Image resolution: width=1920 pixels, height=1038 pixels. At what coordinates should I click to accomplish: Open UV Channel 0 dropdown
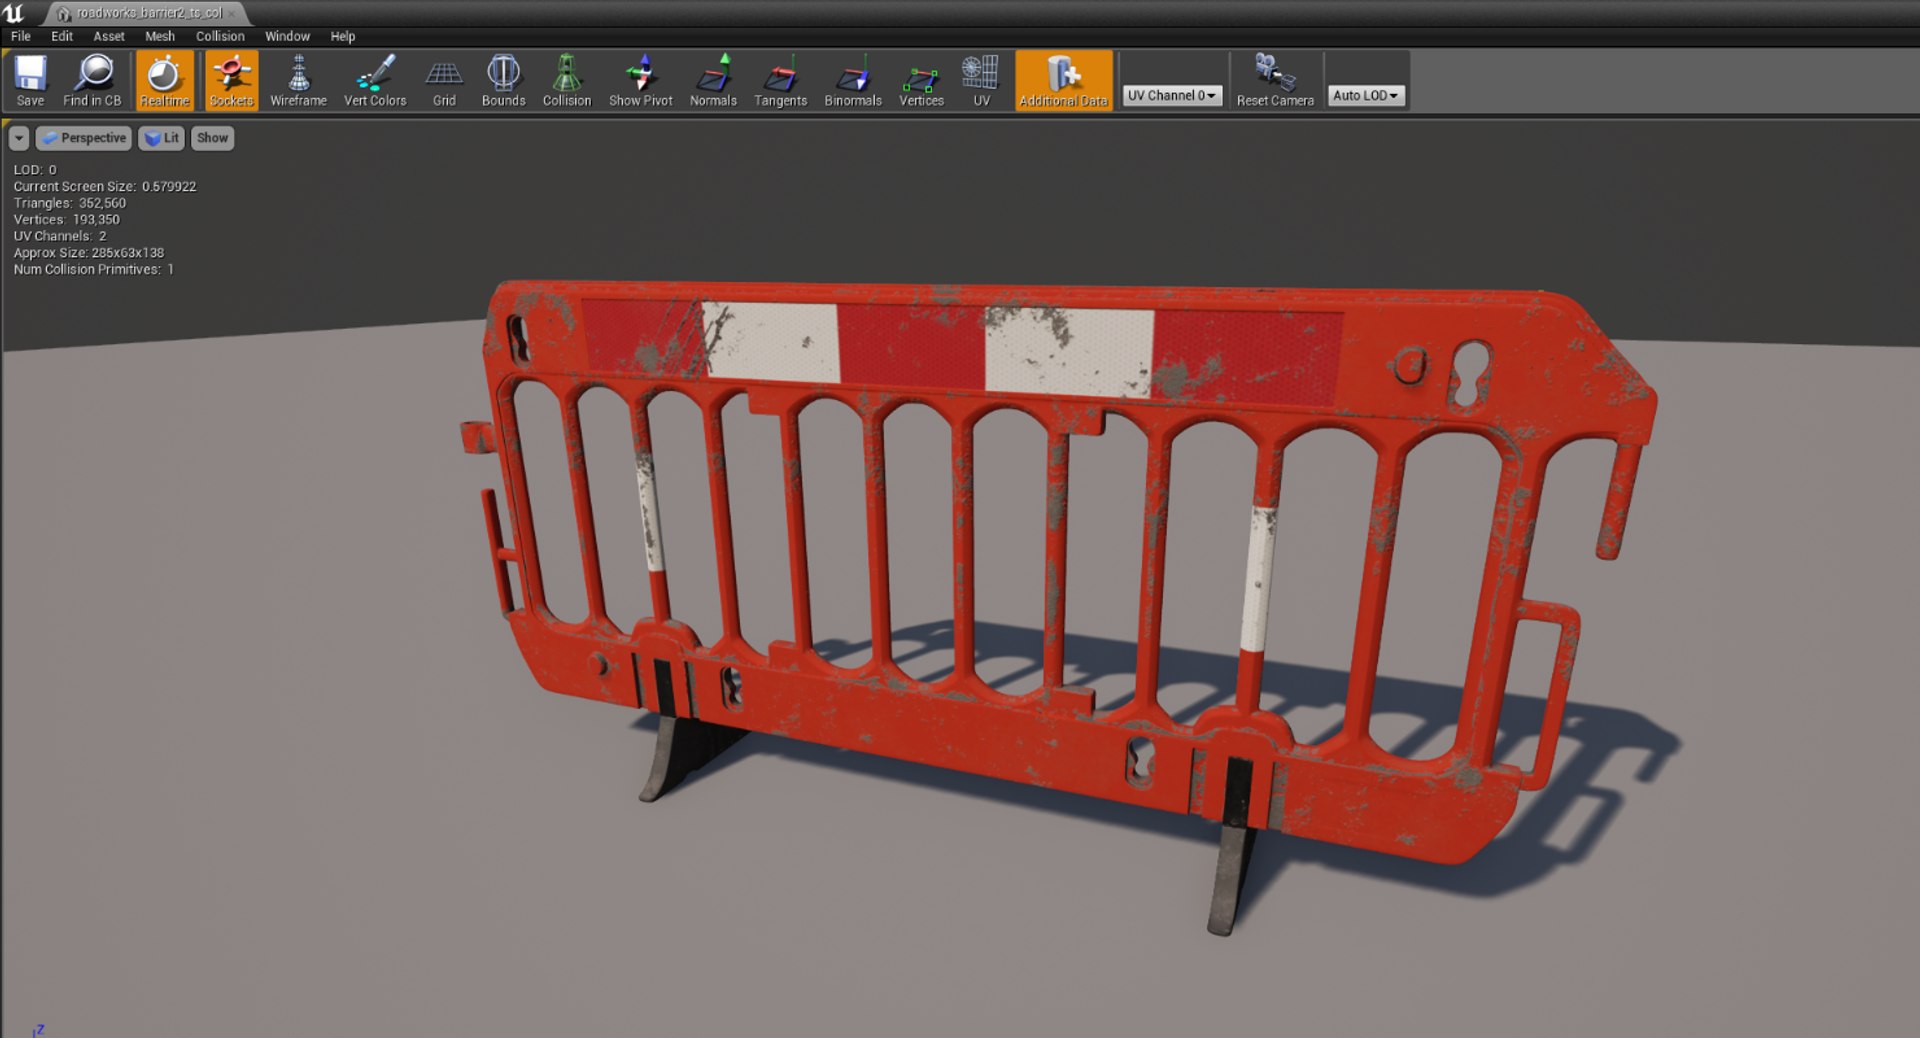[1172, 95]
